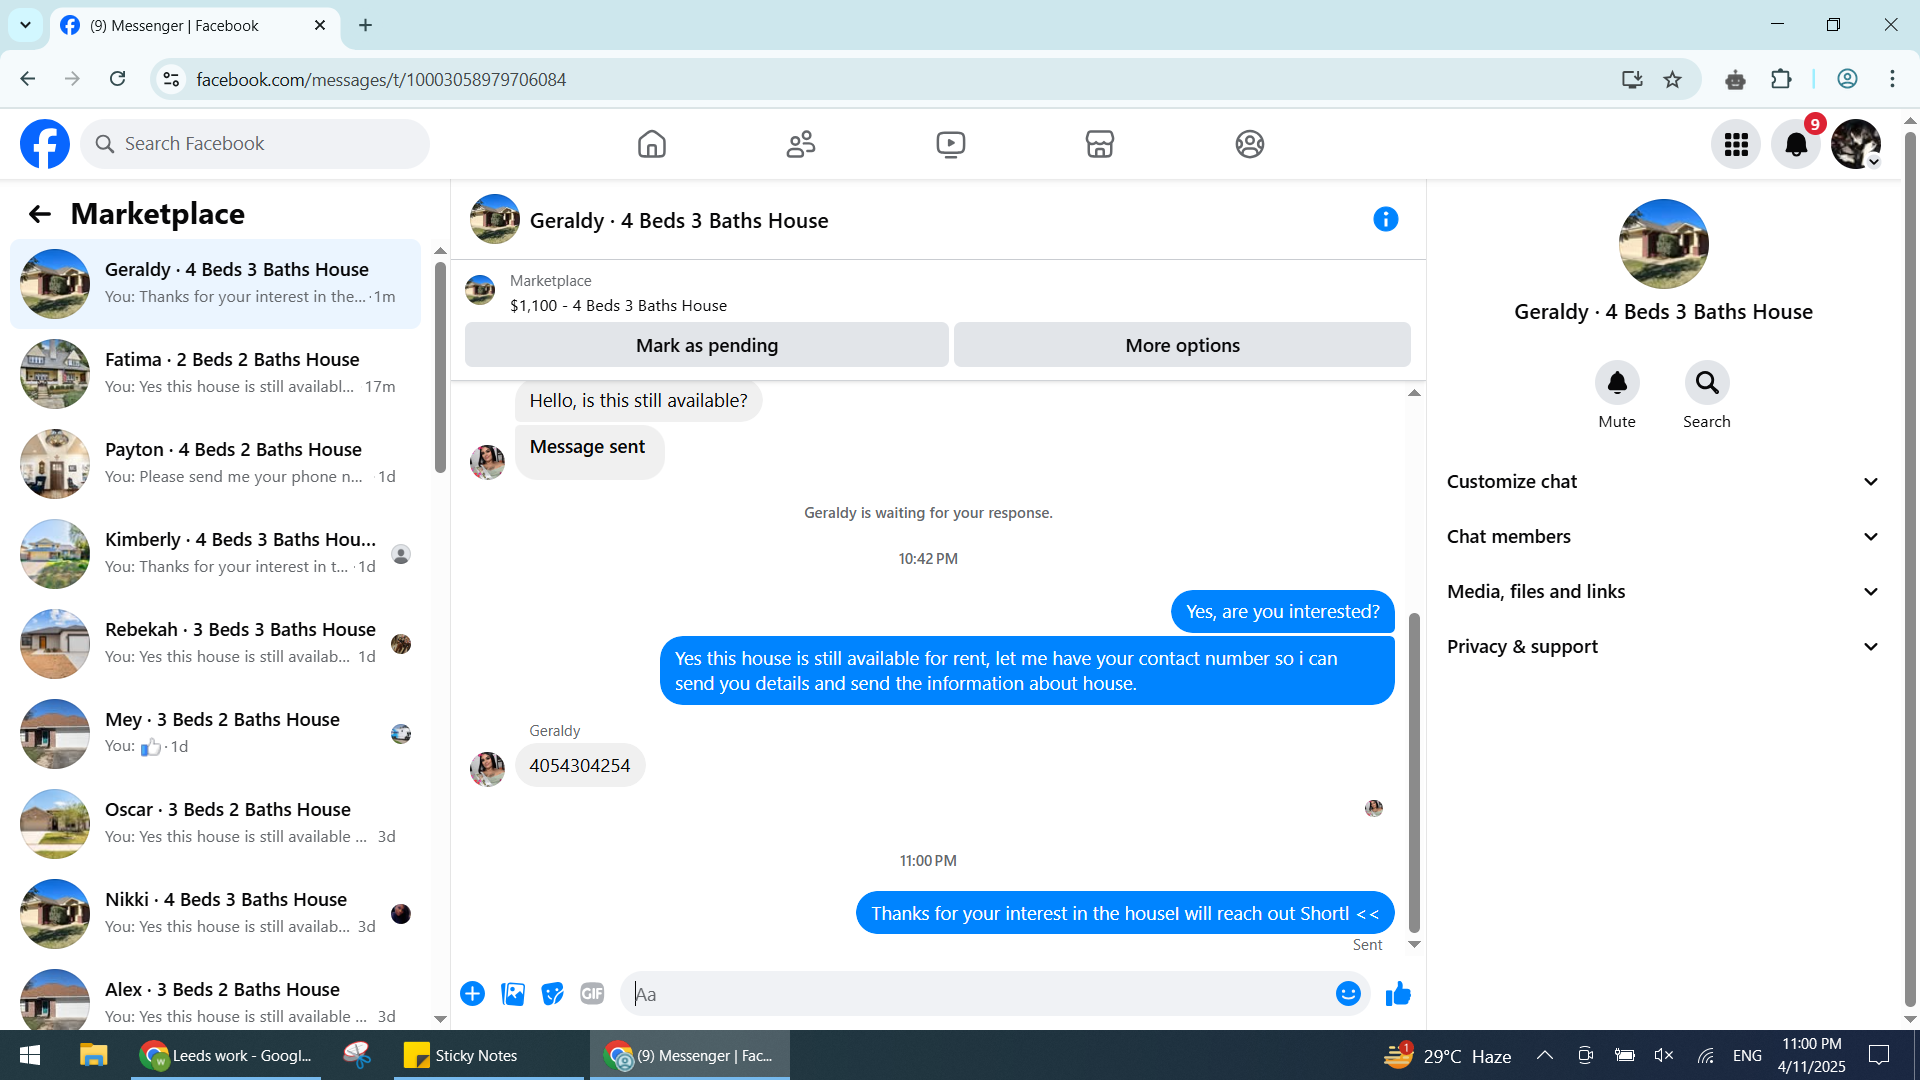Open browser extensions puzzle icon
The width and height of the screenshot is (1920, 1080).
click(1781, 80)
